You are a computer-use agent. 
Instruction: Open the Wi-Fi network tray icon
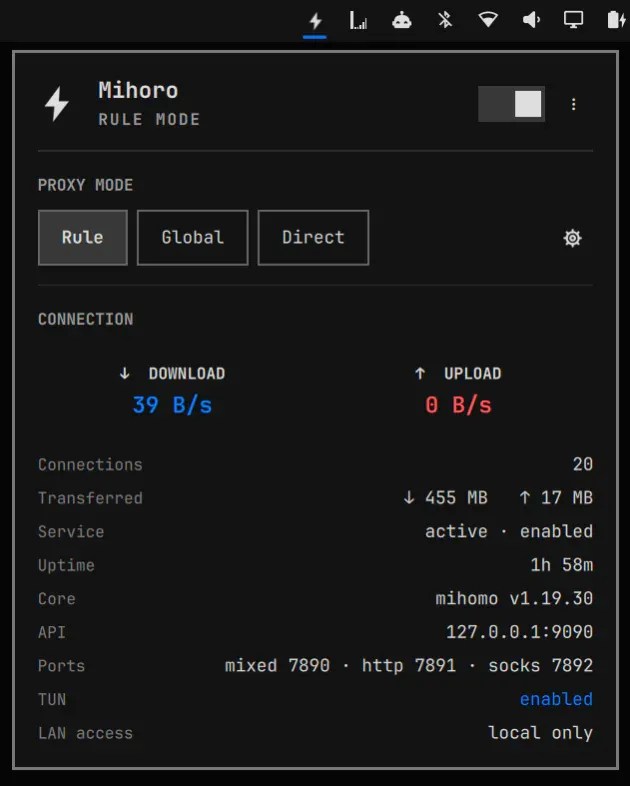(x=488, y=21)
